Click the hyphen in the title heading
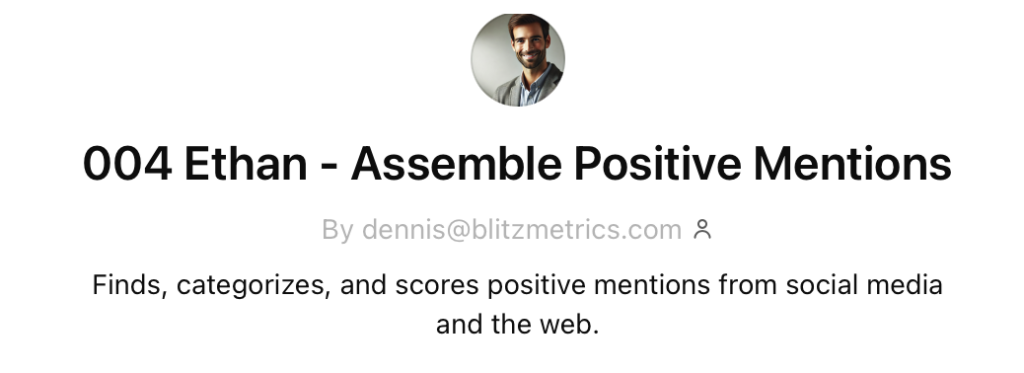The width and height of the screenshot is (1024, 373). [x=329, y=166]
